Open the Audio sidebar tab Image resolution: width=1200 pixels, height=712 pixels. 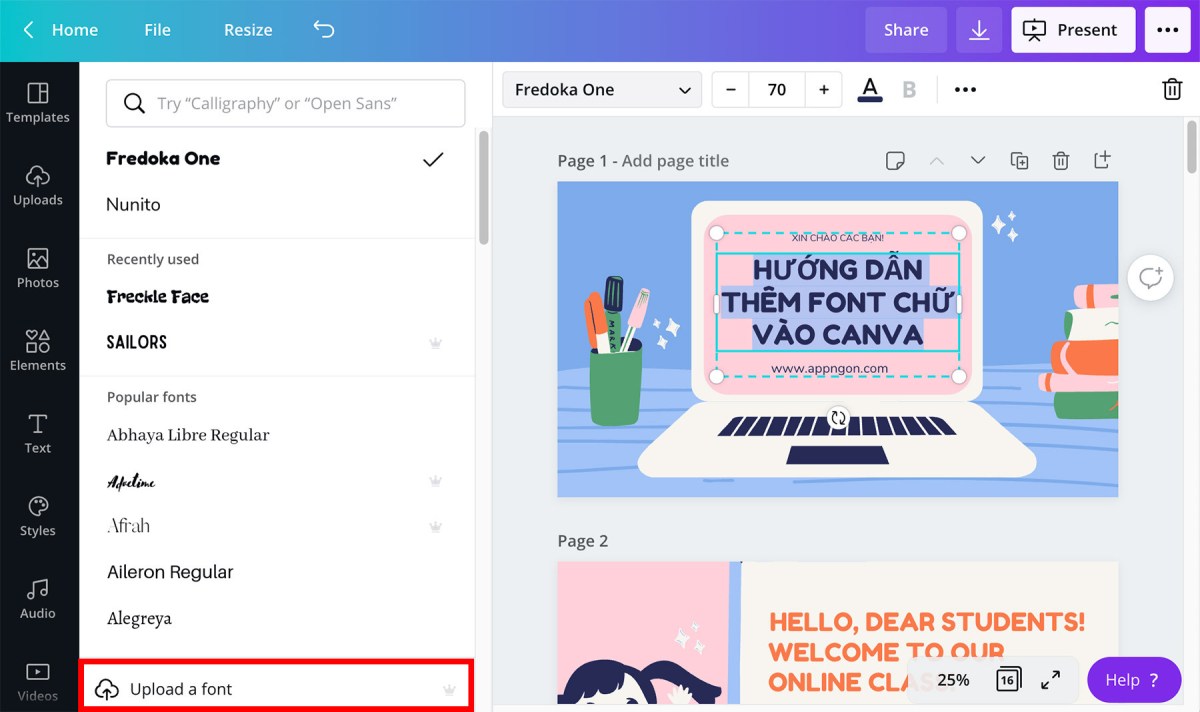pos(38,599)
